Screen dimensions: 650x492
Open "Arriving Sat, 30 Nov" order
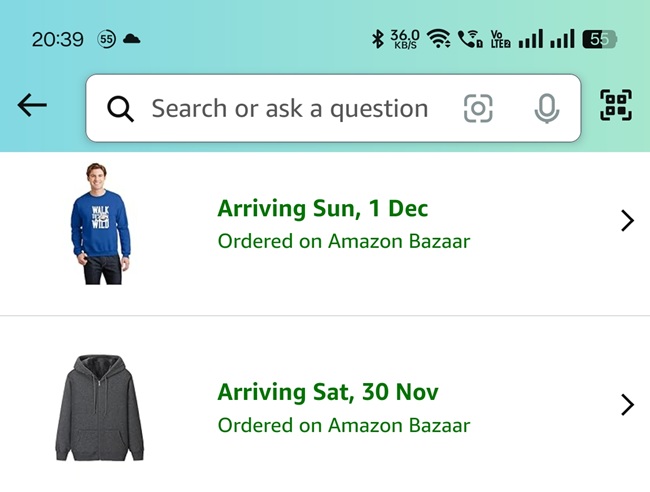pos(328,392)
